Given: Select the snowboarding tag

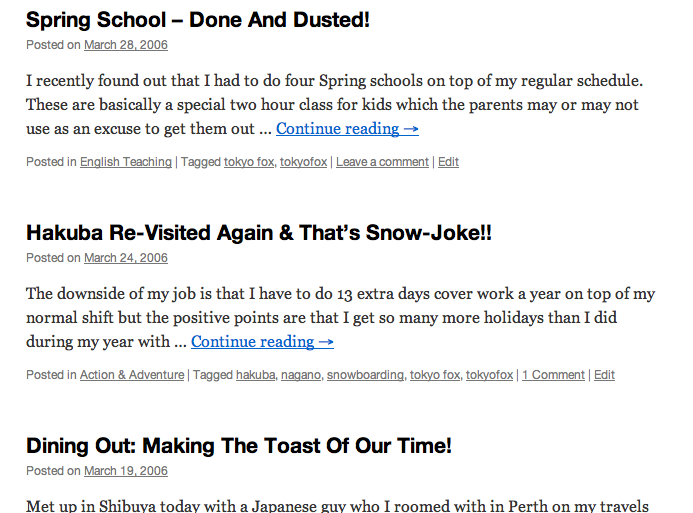Looking at the screenshot, I should coord(365,375).
